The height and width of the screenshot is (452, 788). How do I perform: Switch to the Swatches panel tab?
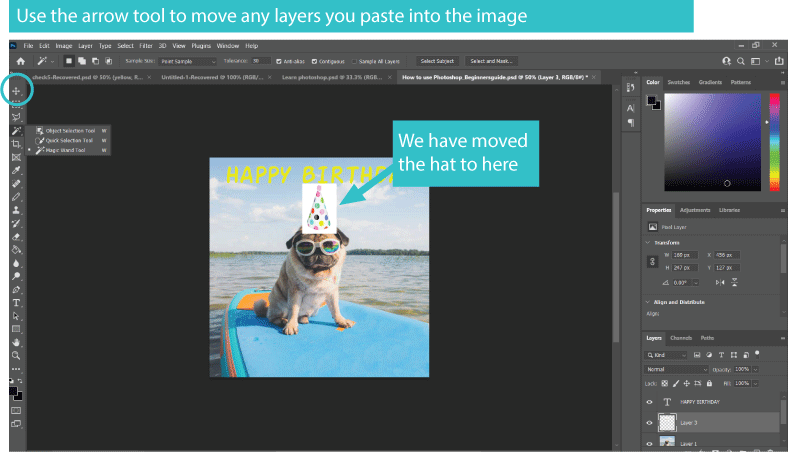pyautogui.click(x=678, y=82)
